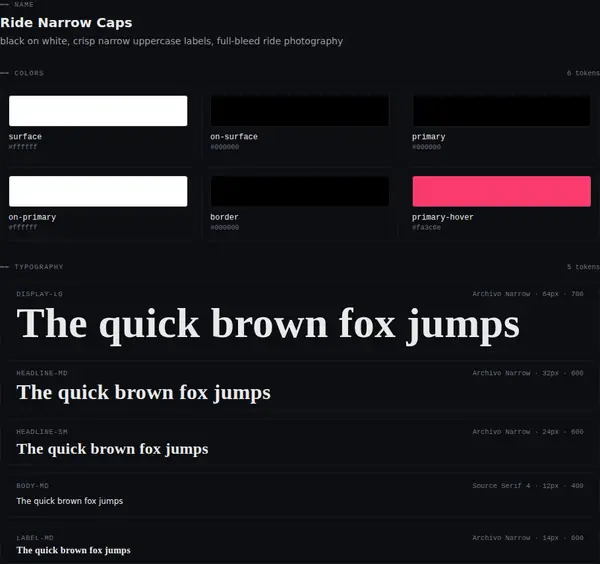This screenshot has height=564, width=600.
Task: Click the 'border' token name
Action: click(x=224, y=217)
